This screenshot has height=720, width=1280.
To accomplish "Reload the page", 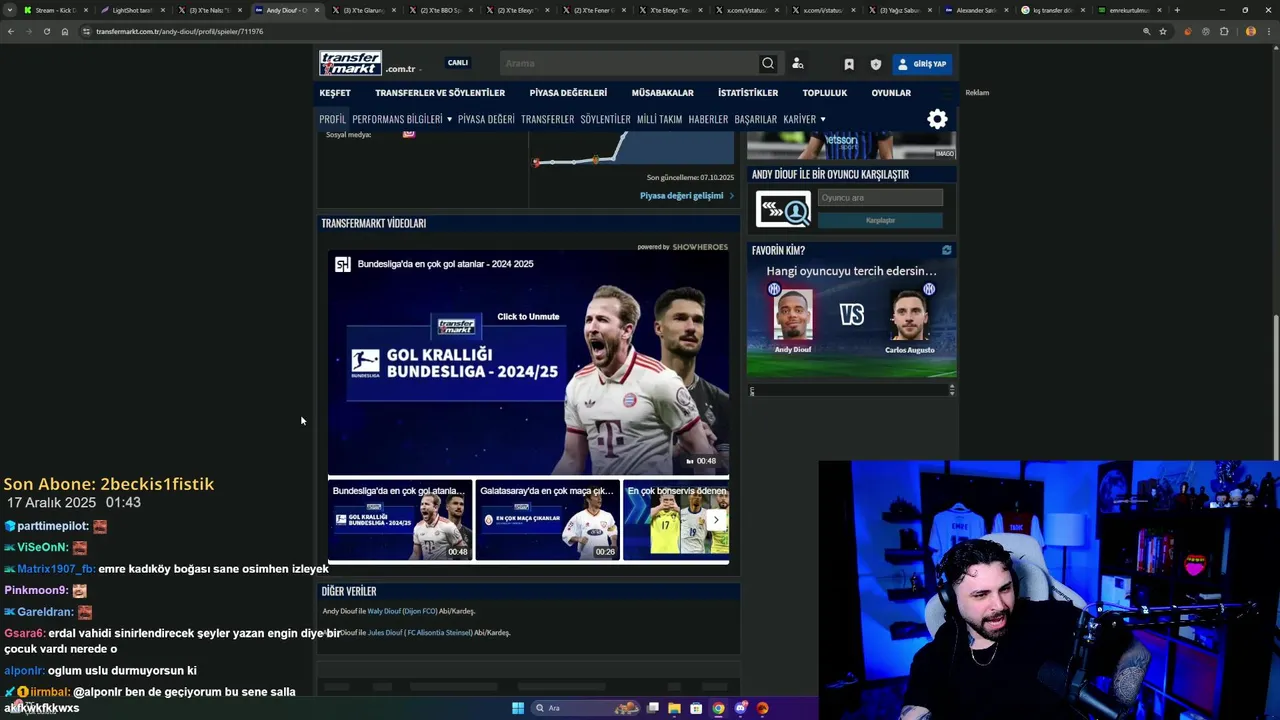I will click(x=46, y=31).
